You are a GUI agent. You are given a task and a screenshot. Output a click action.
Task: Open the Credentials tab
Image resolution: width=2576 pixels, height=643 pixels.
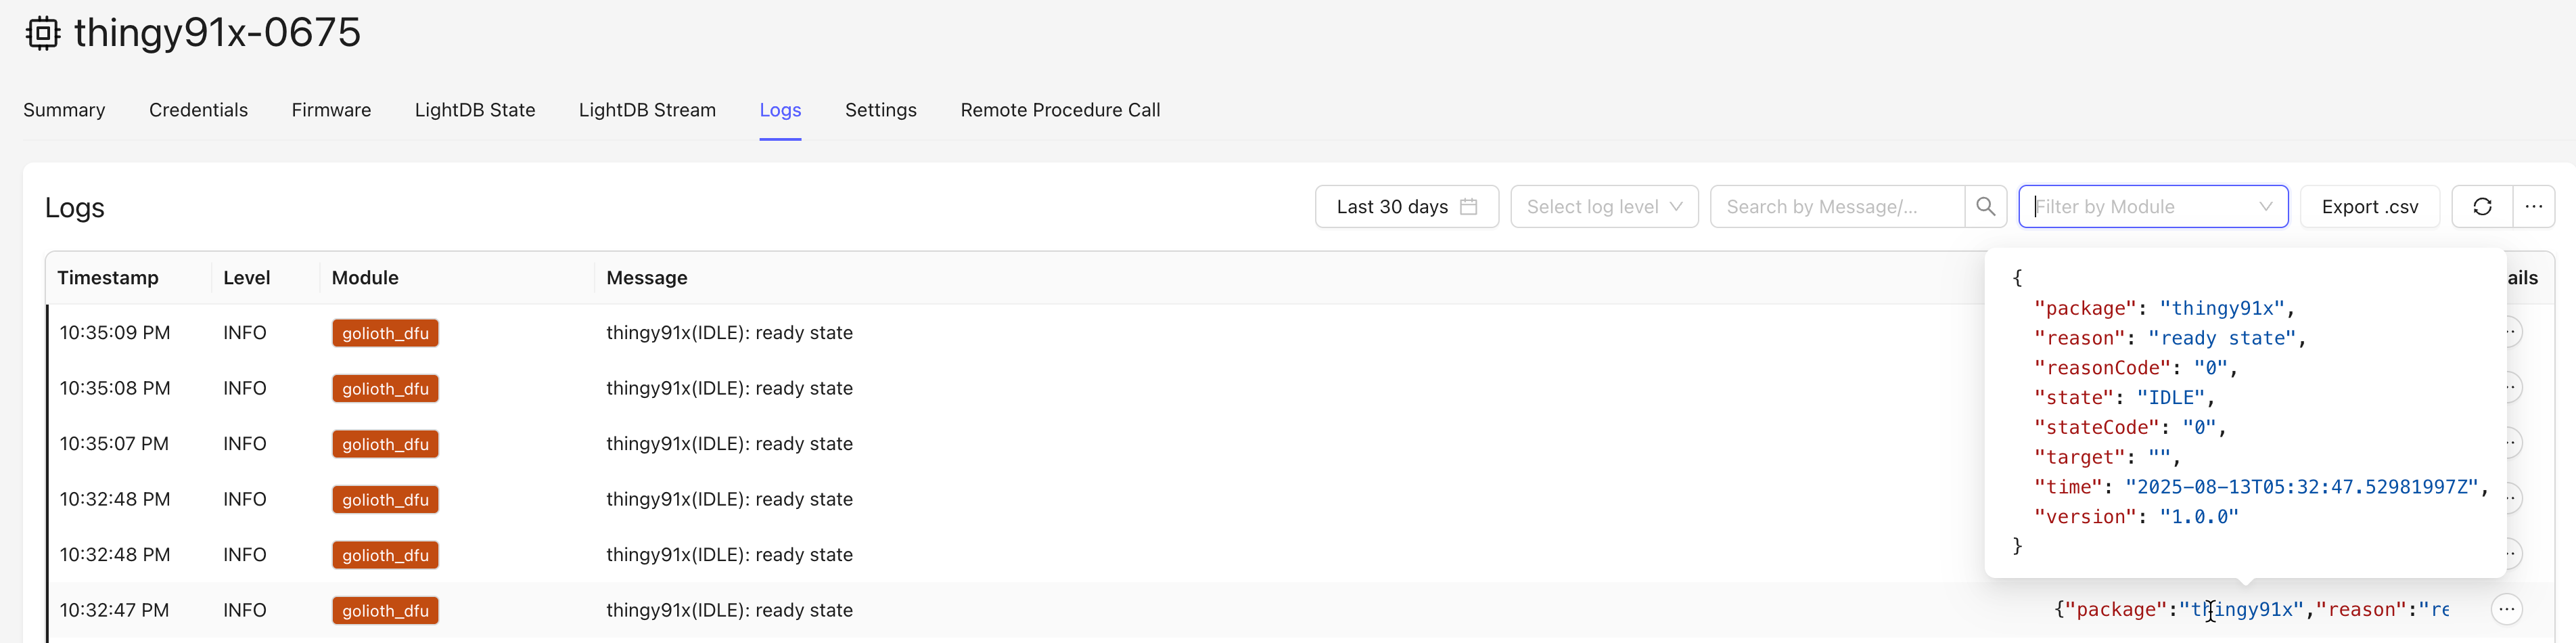pyautogui.click(x=198, y=110)
